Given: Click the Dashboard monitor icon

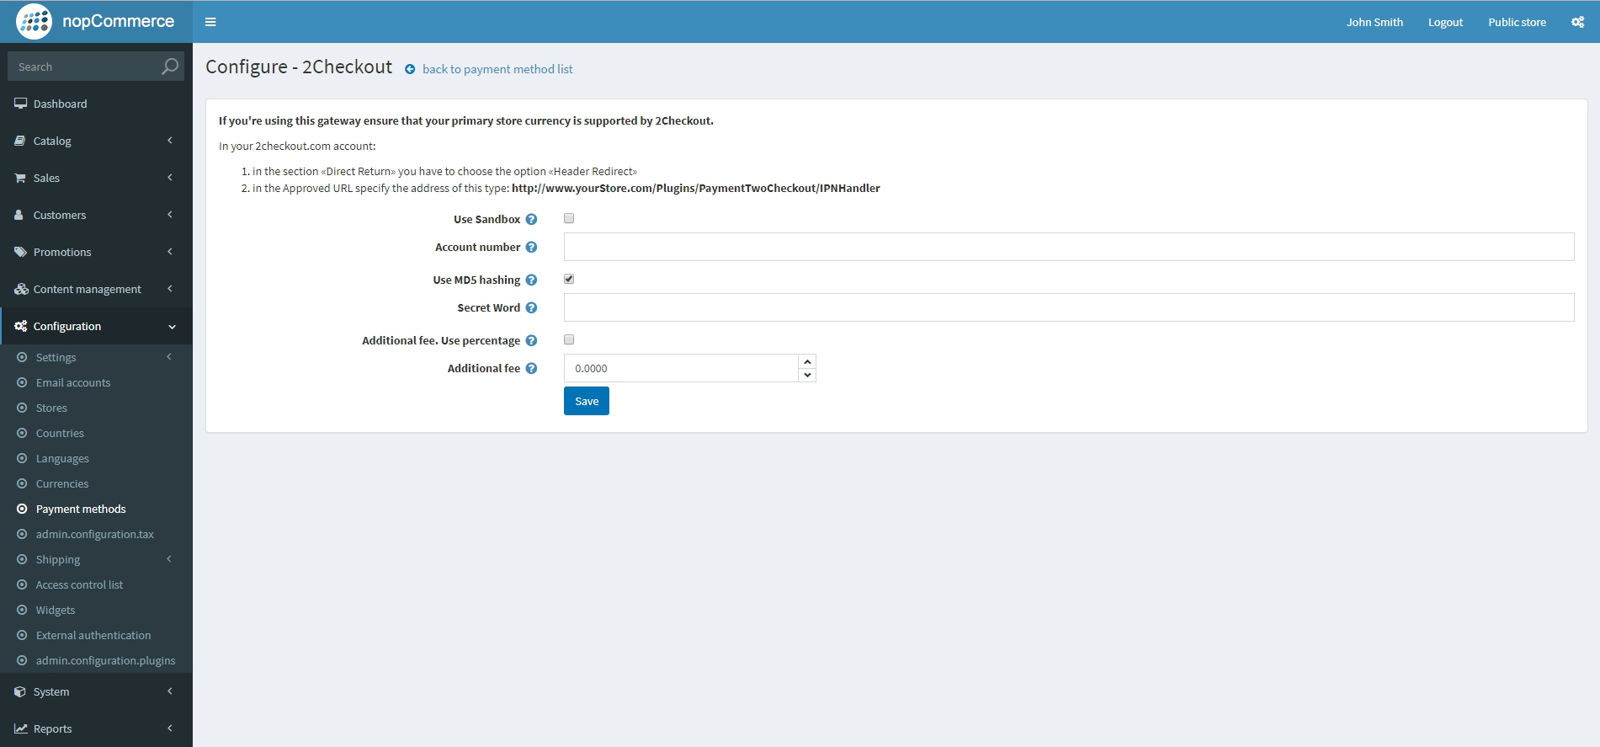Looking at the screenshot, I should [x=20, y=103].
